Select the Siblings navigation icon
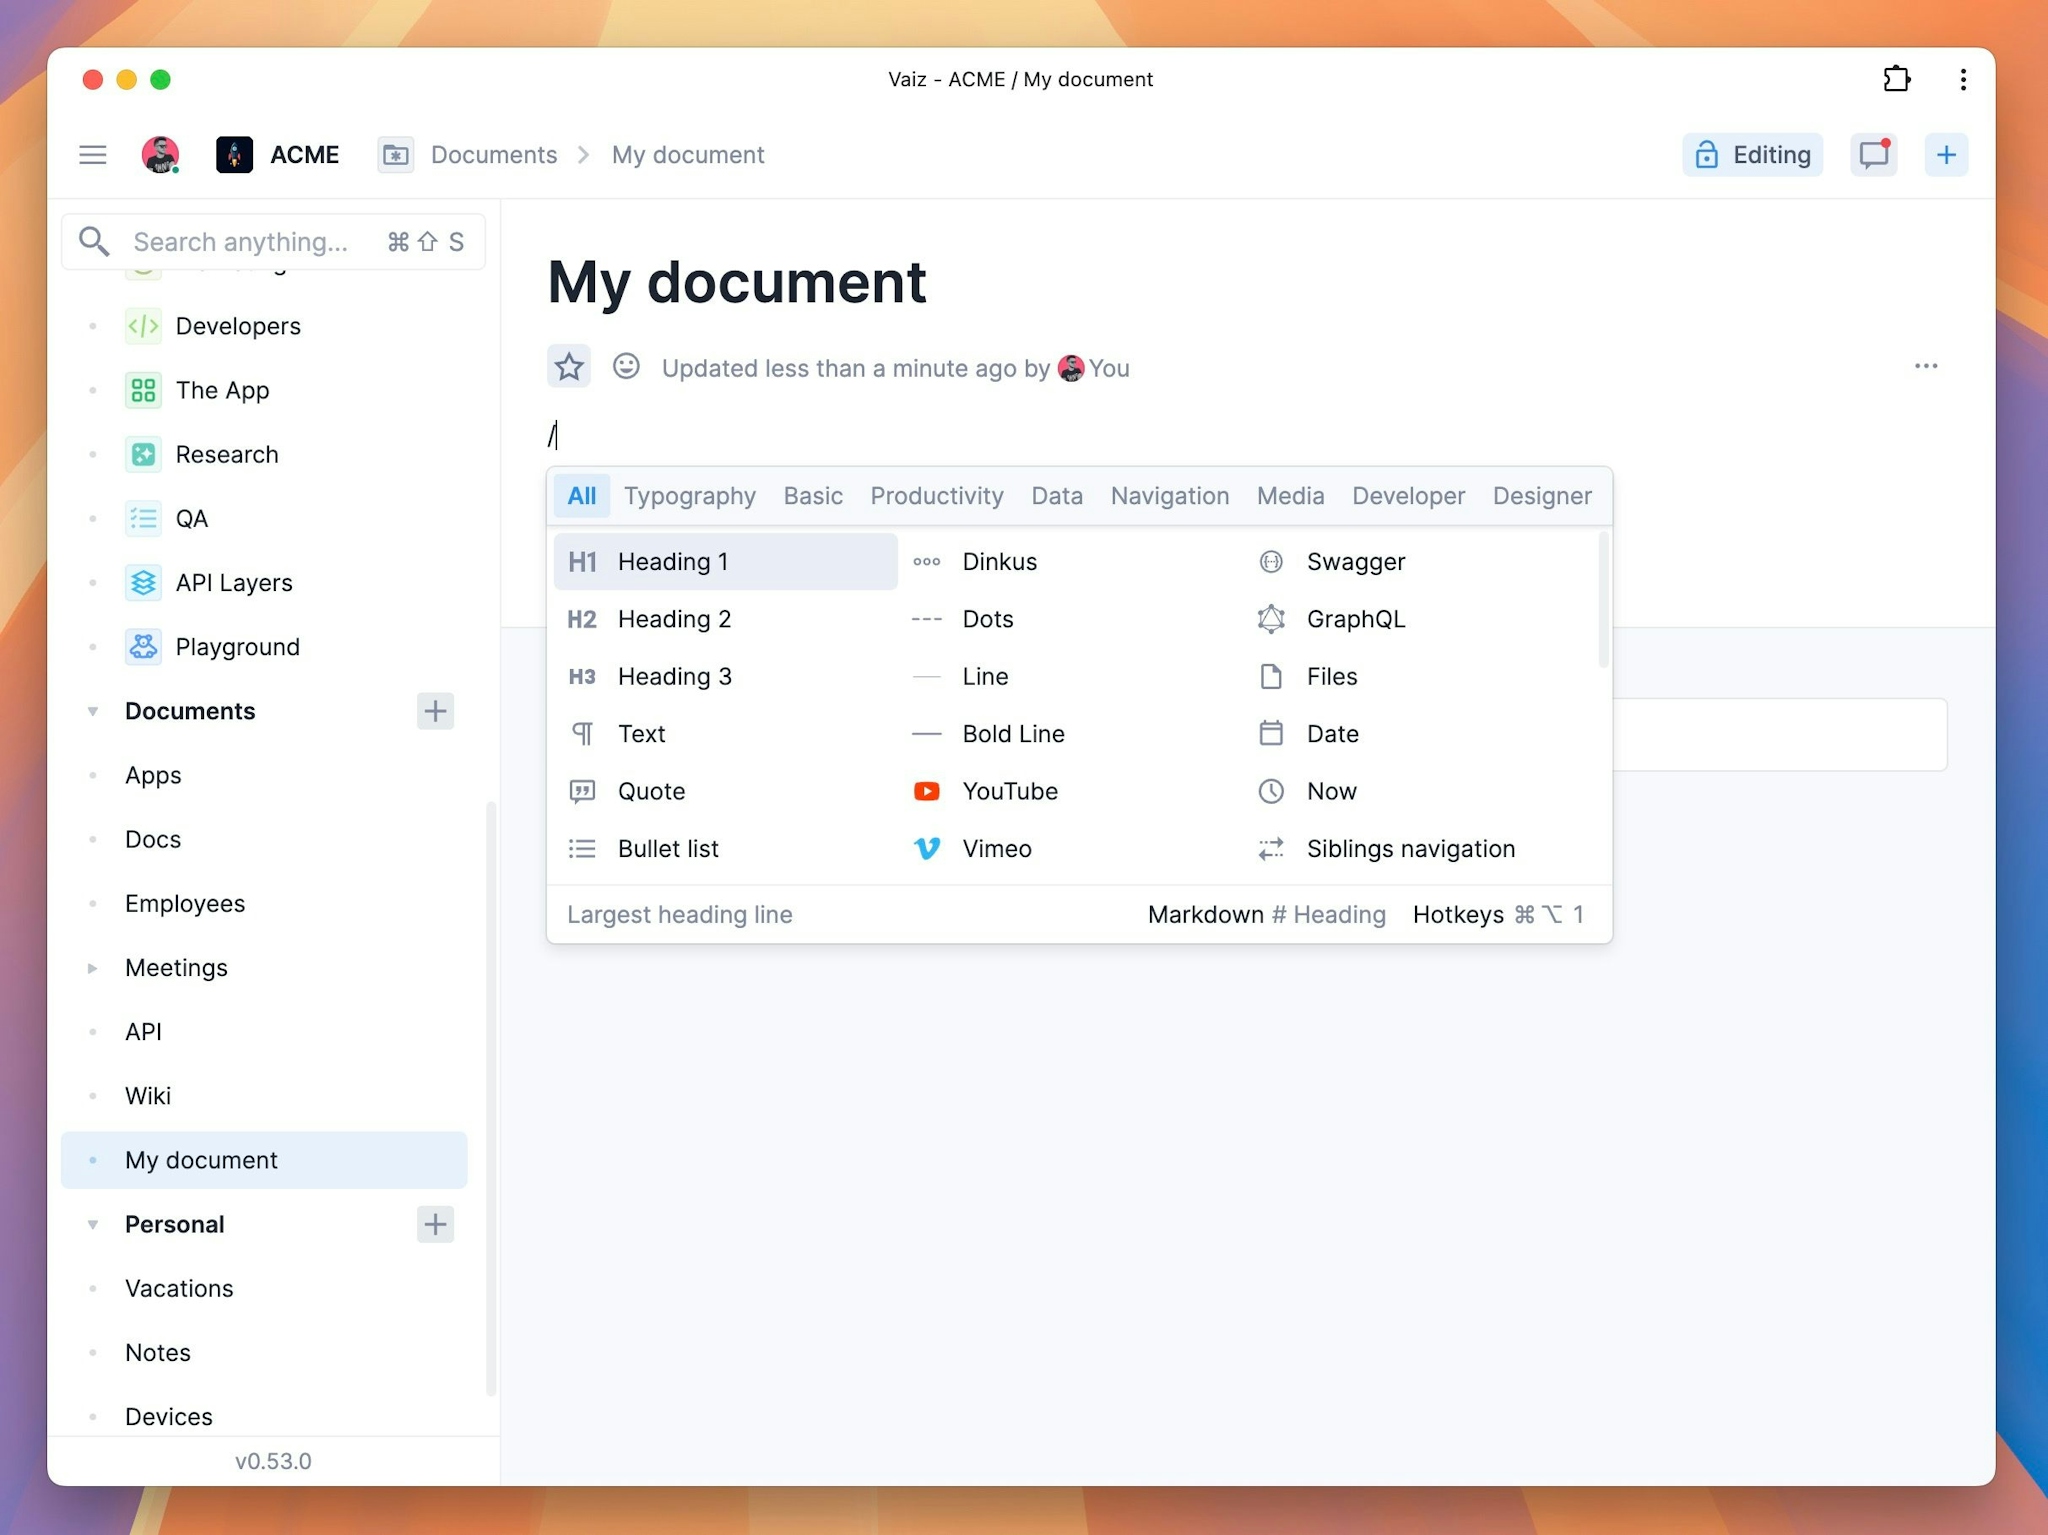Screen dimensions: 2048x1535 (1272, 847)
